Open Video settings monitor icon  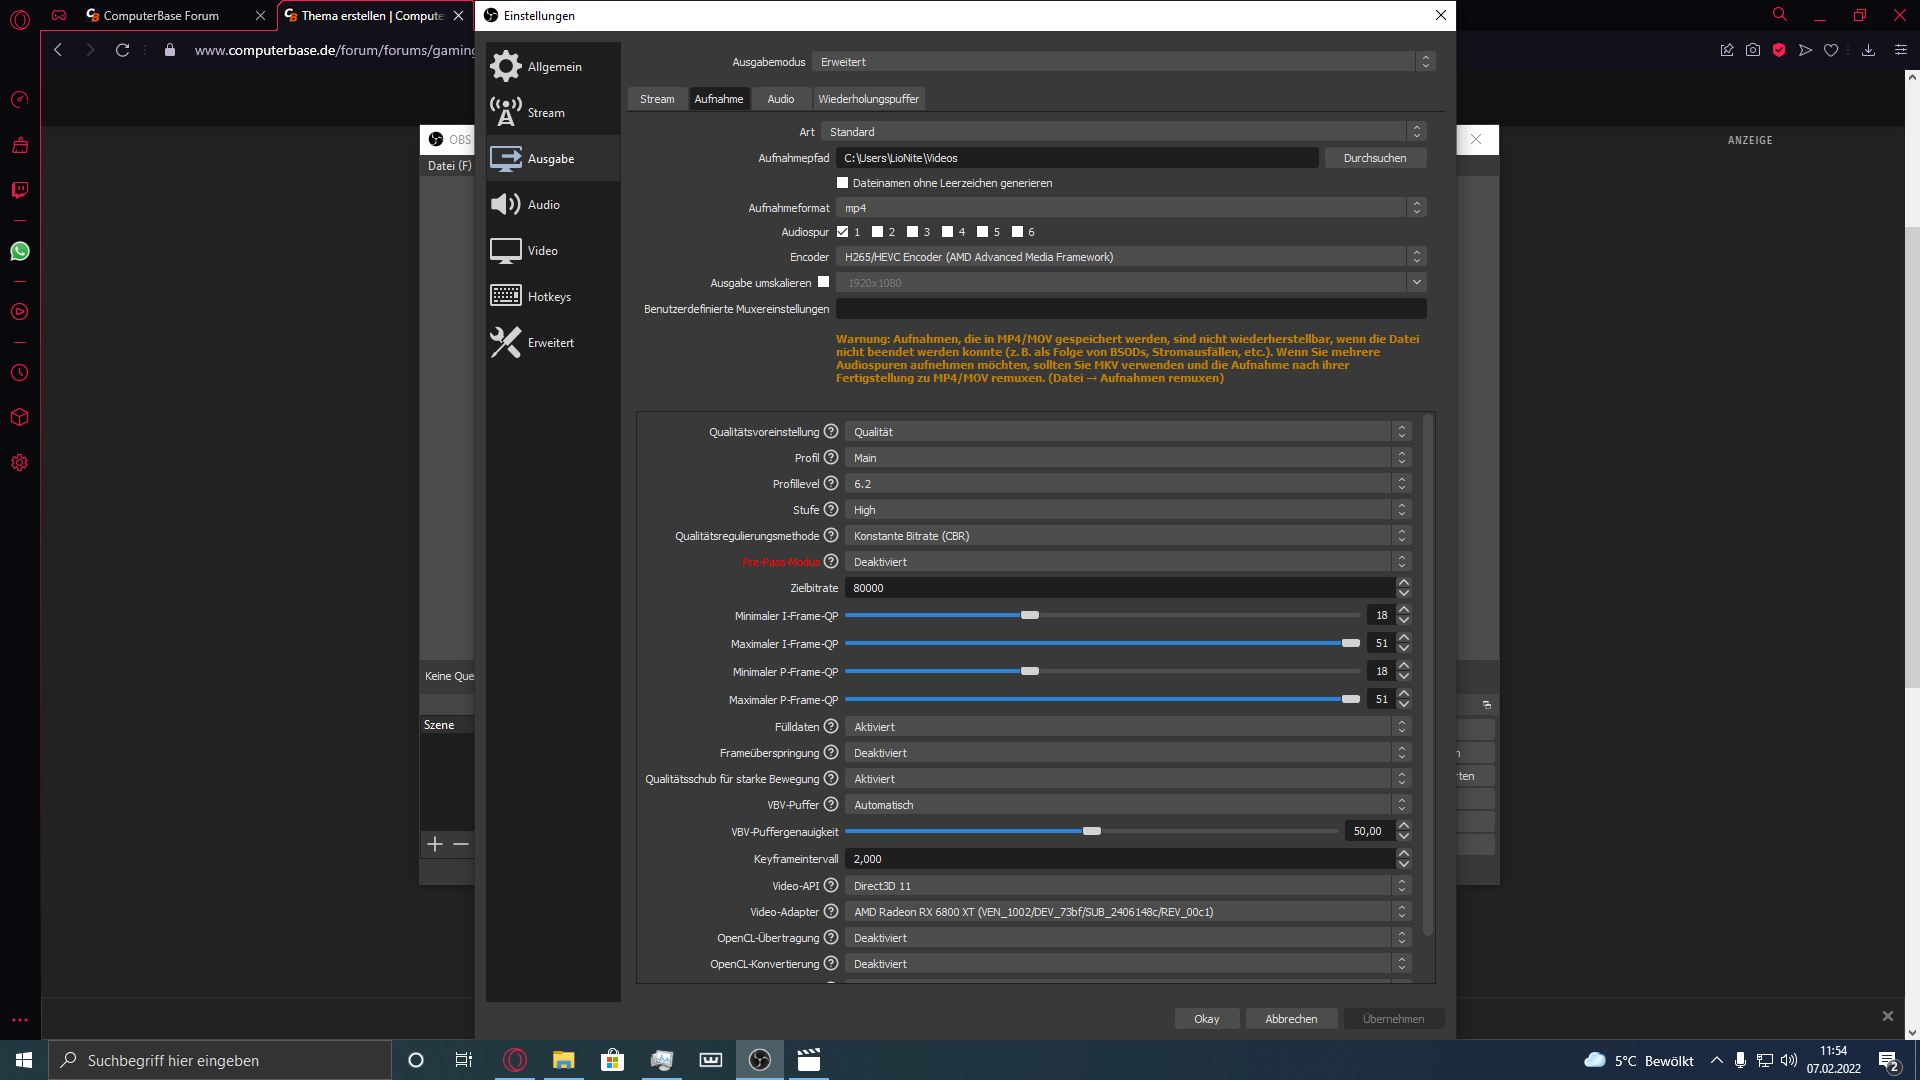(x=506, y=250)
